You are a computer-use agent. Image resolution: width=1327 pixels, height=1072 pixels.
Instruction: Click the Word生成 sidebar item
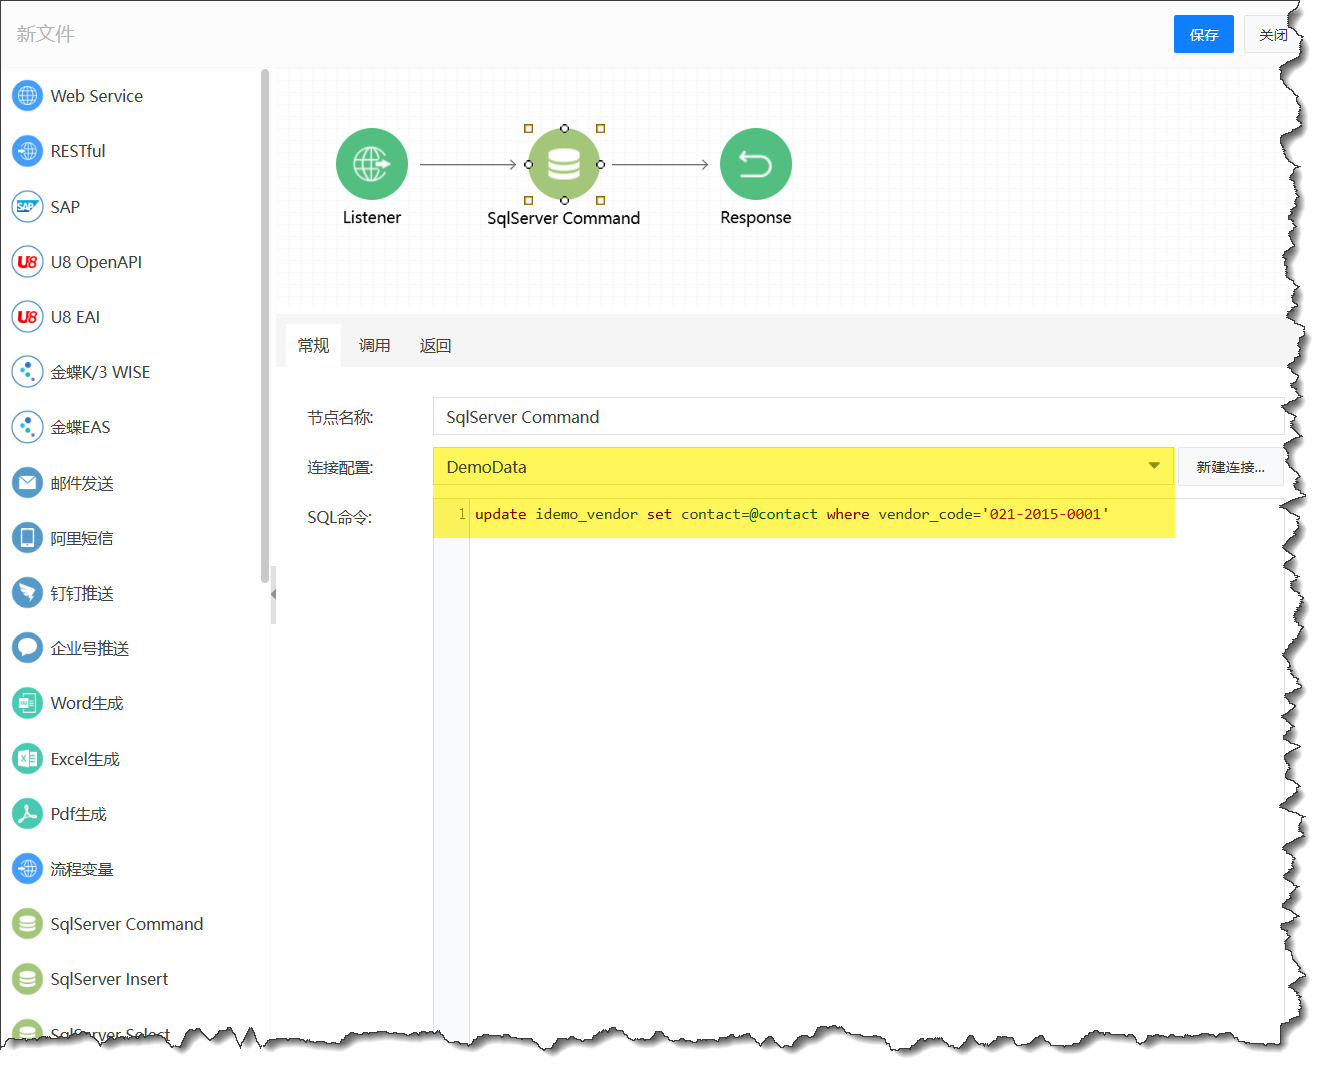tap(87, 704)
